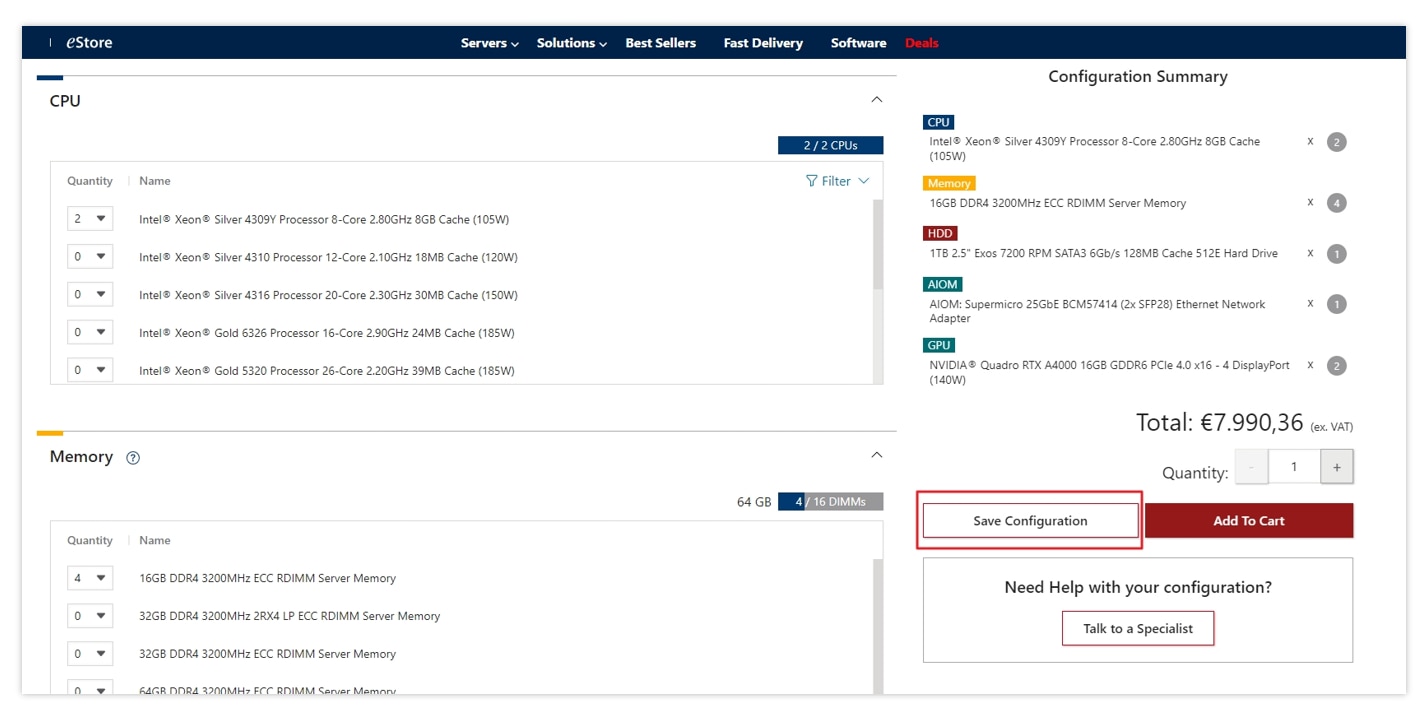Click the Quantity input field
1428x720 pixels.
click(x=1294, y=466)
